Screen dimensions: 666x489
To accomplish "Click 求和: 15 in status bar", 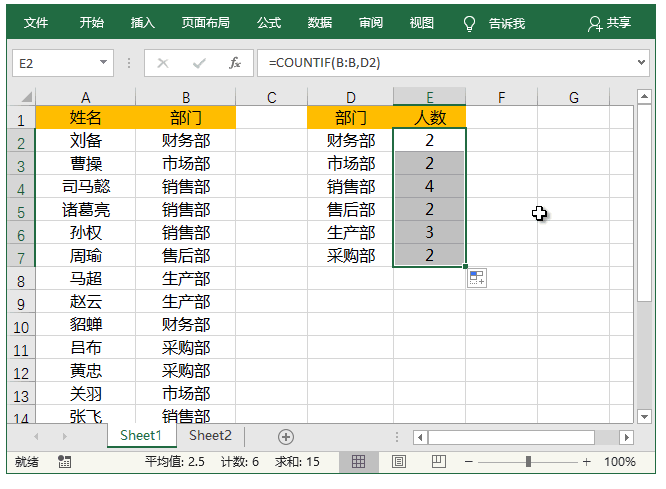I will (297, 462).
